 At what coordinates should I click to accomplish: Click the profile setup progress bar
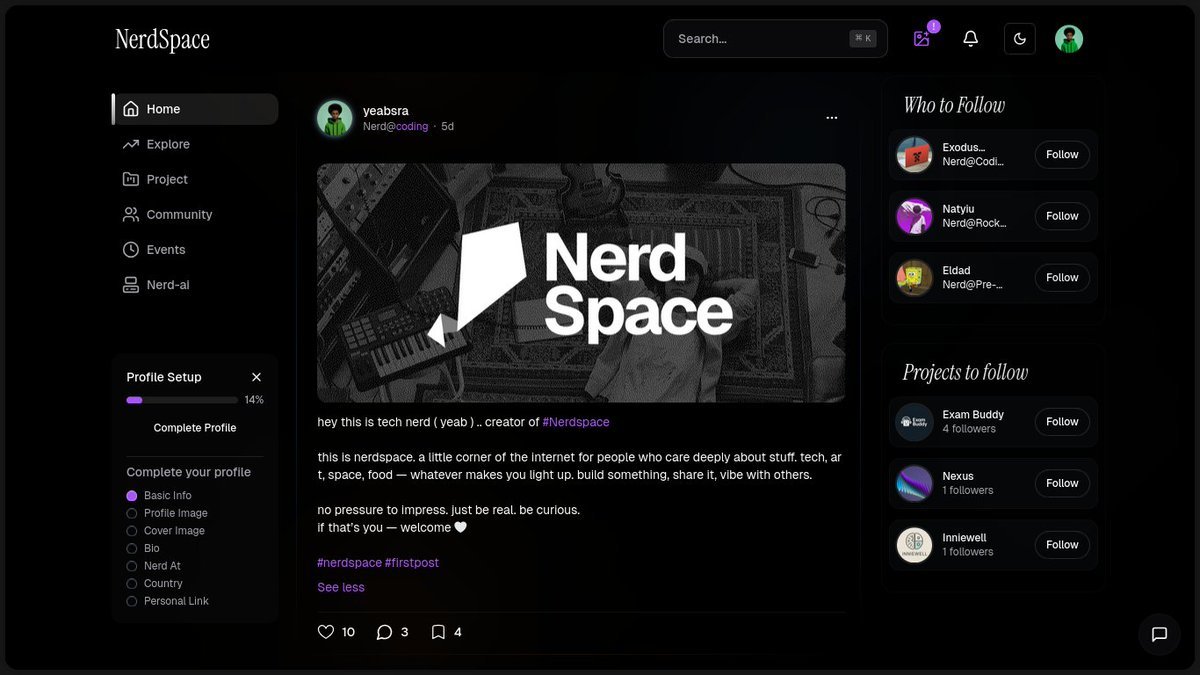coord(182,400)
